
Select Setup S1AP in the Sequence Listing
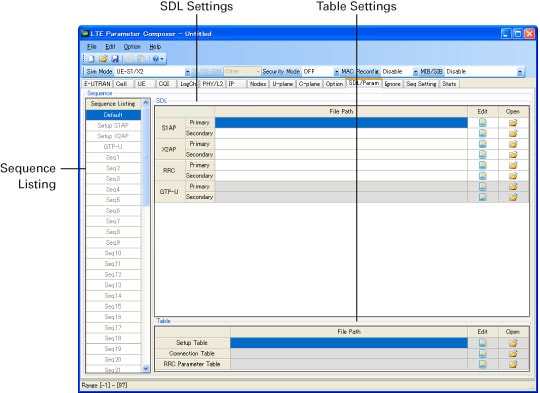point(113,125)
